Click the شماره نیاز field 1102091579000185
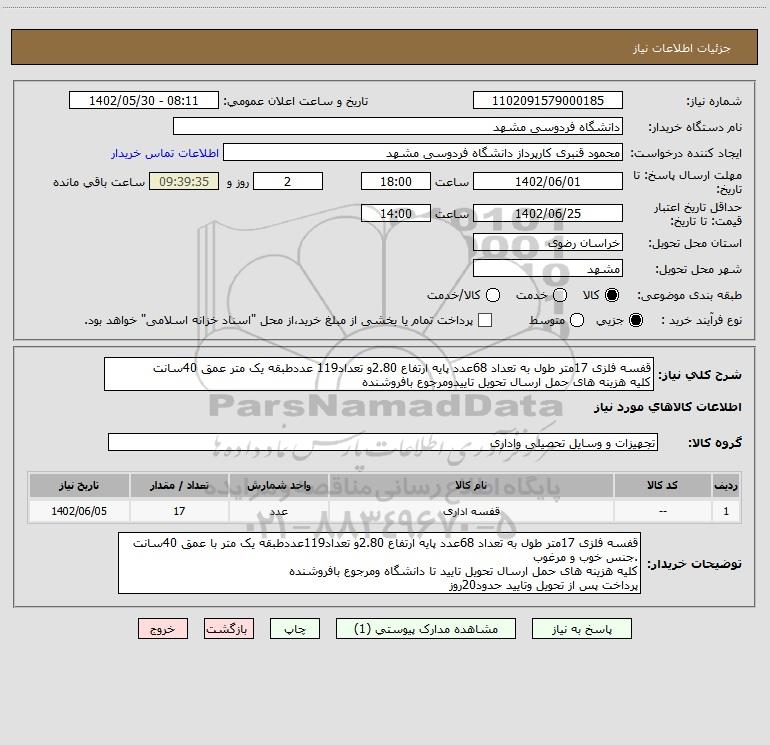This screenshot has height=745, width=770. (548, 100)
